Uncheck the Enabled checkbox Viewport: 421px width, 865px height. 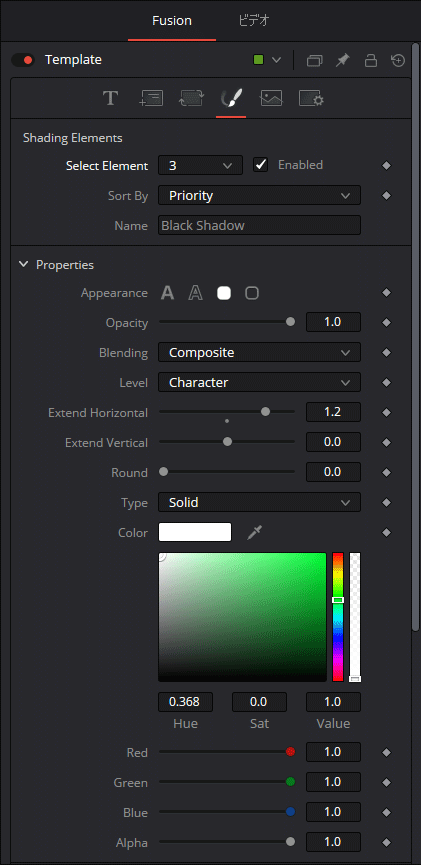[260, 165]
